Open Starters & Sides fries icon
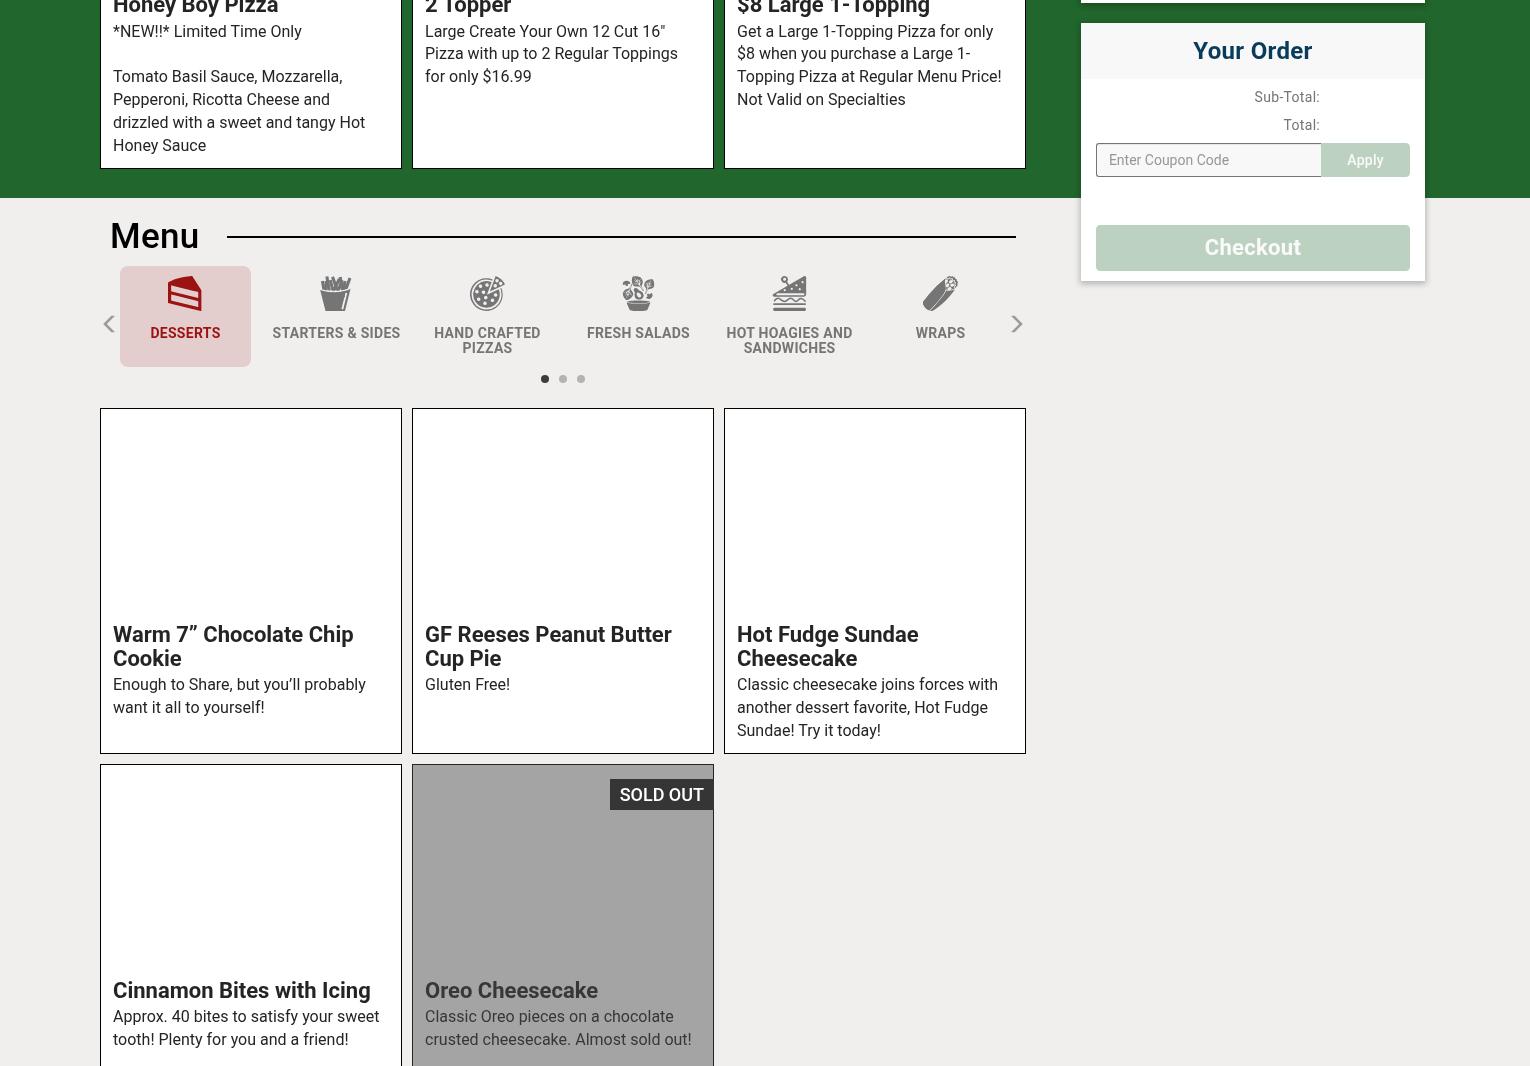 click(x=335, y=294)
